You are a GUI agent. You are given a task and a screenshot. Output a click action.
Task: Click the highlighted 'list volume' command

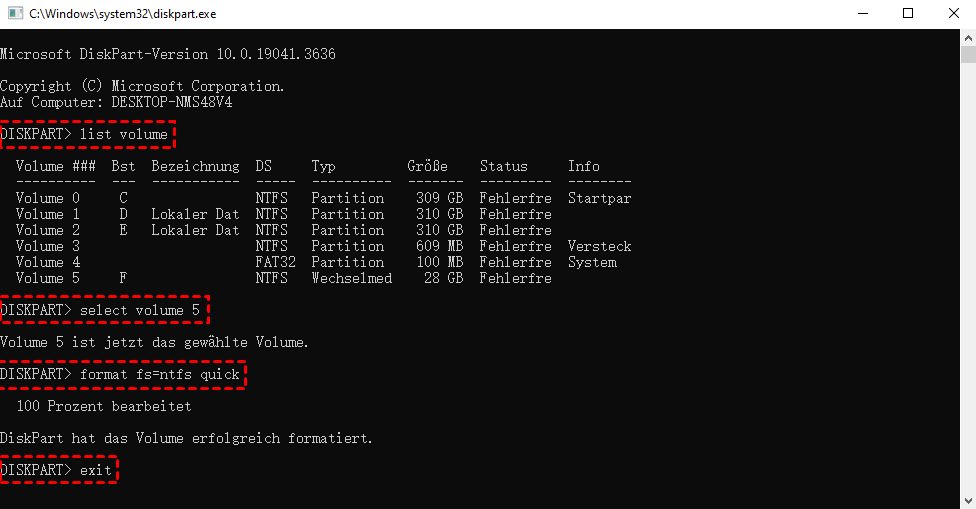pos(87,134)
